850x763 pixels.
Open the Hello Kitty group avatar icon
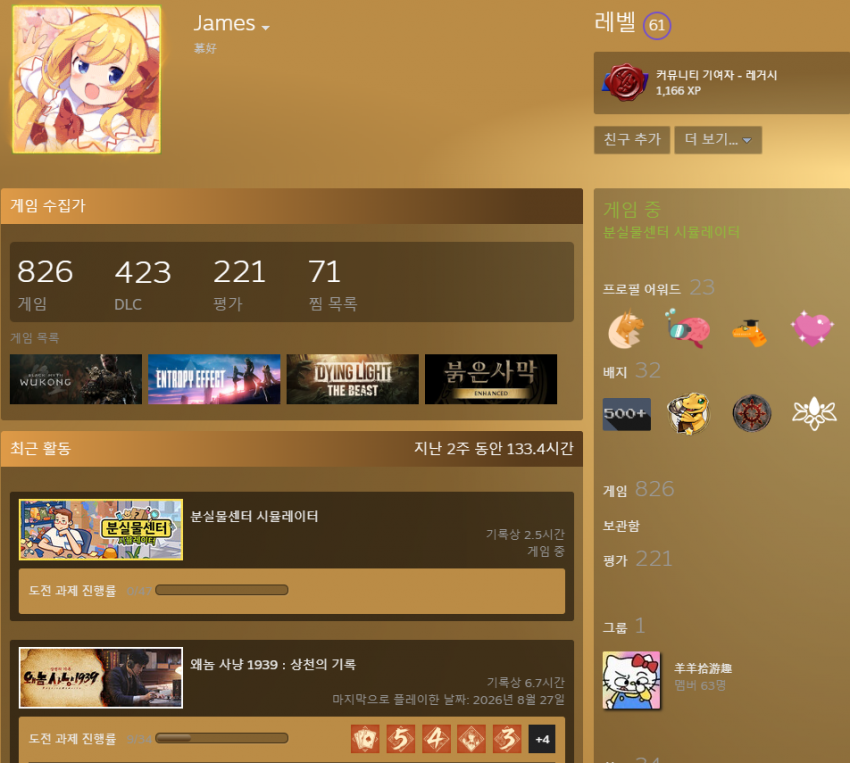tap(632, 681)
